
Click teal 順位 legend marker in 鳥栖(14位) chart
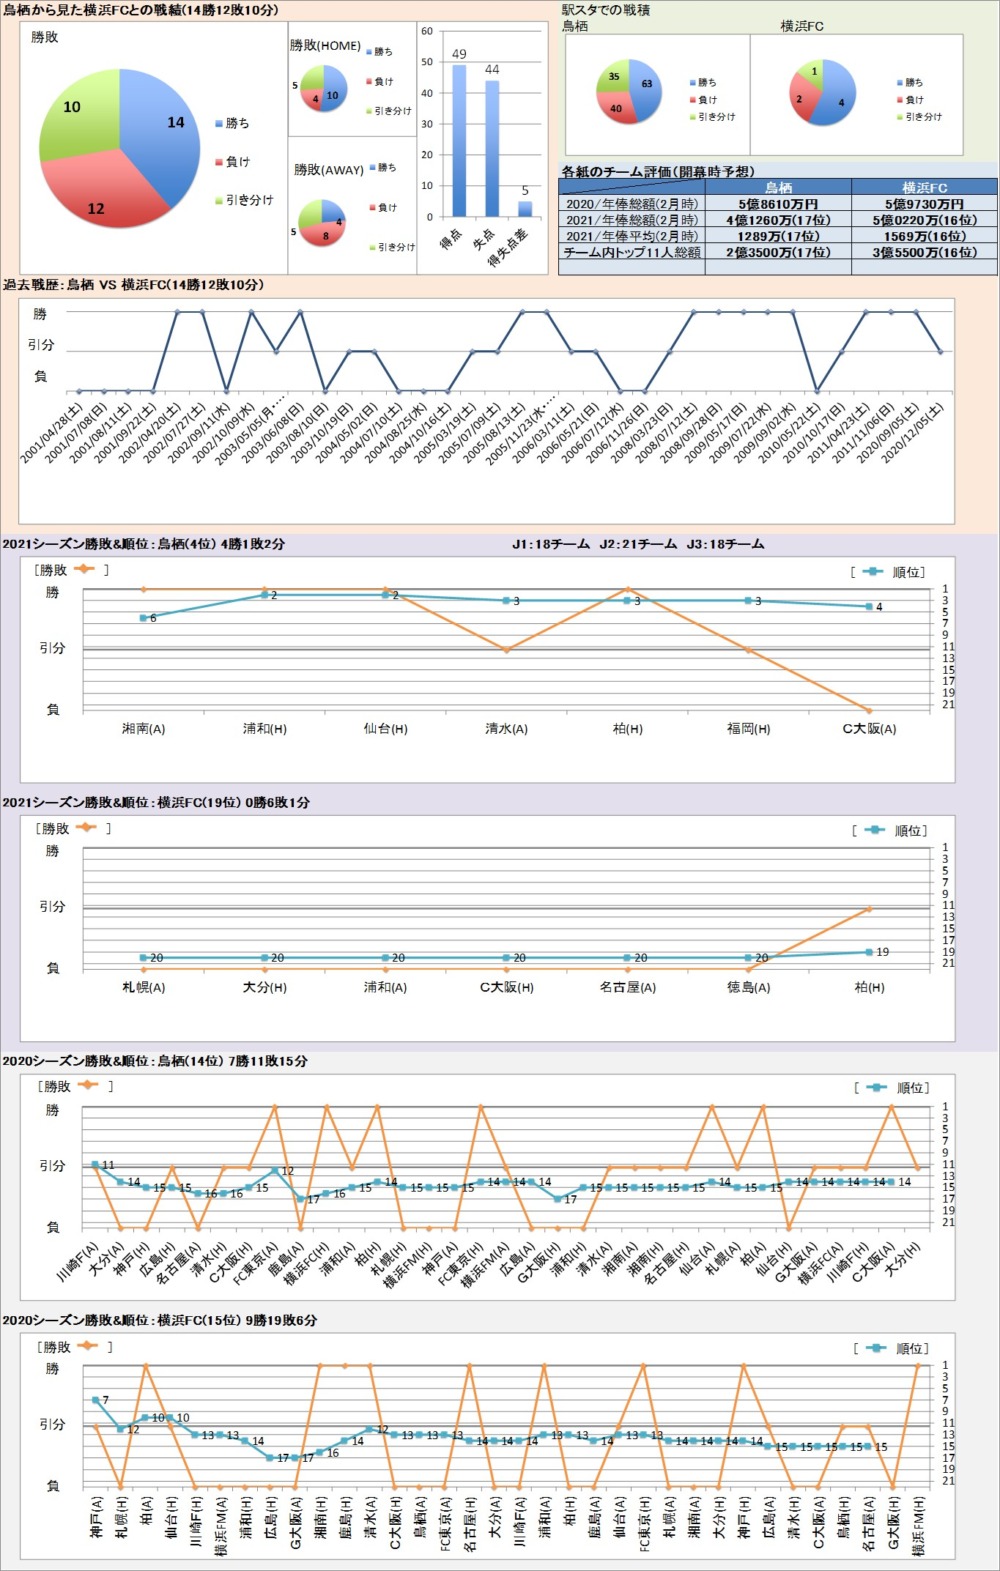tap(876, 1087)
